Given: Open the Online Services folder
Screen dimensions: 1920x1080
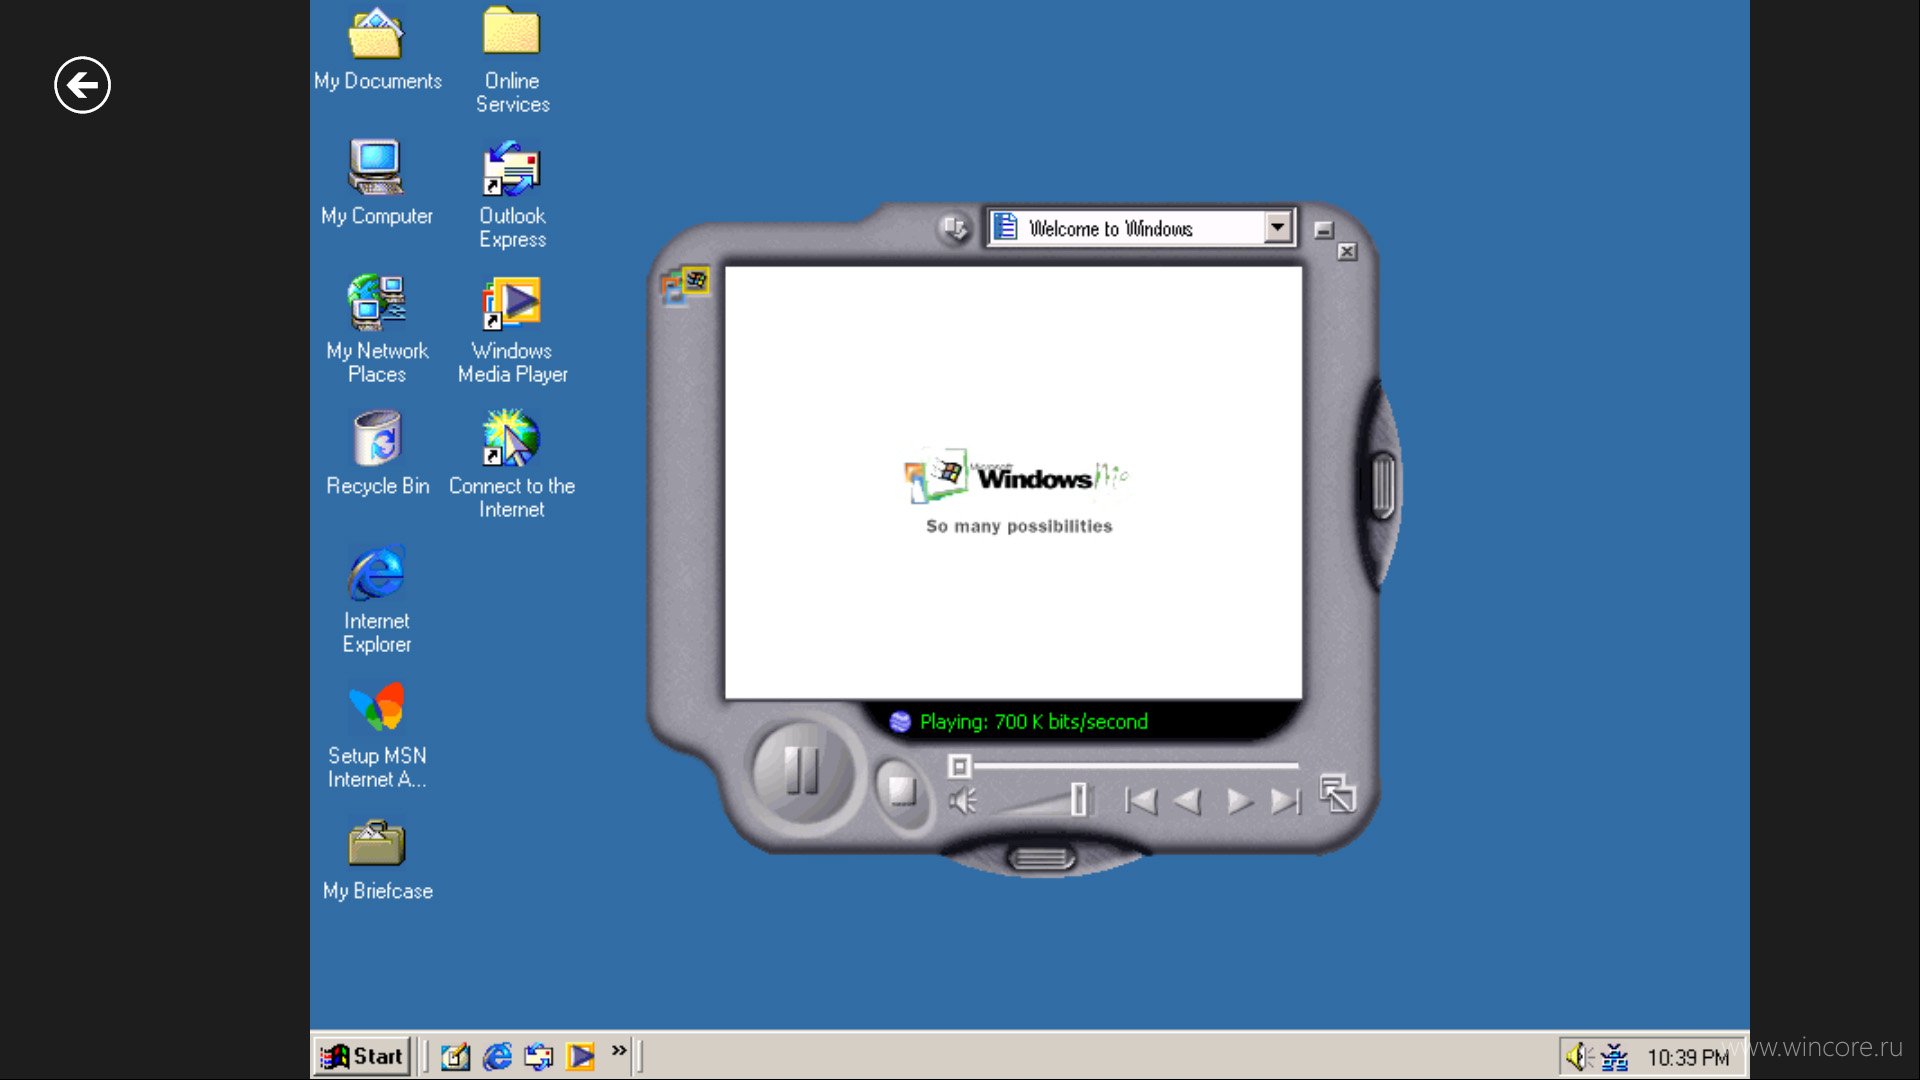Looking at the screenshot, I should tap(512, 59).
